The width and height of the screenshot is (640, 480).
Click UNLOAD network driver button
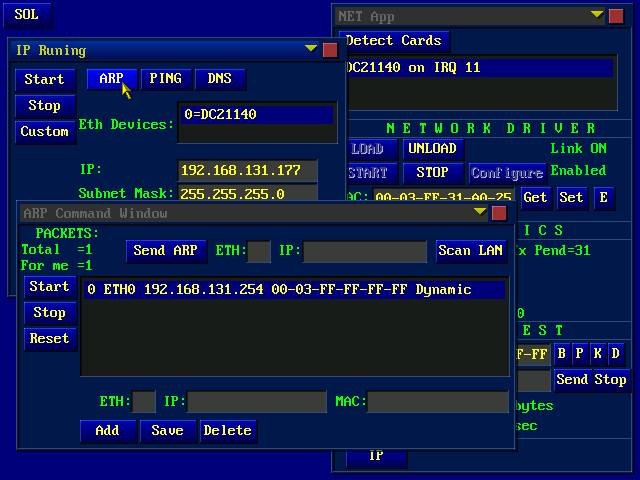[x=433, y=149]
